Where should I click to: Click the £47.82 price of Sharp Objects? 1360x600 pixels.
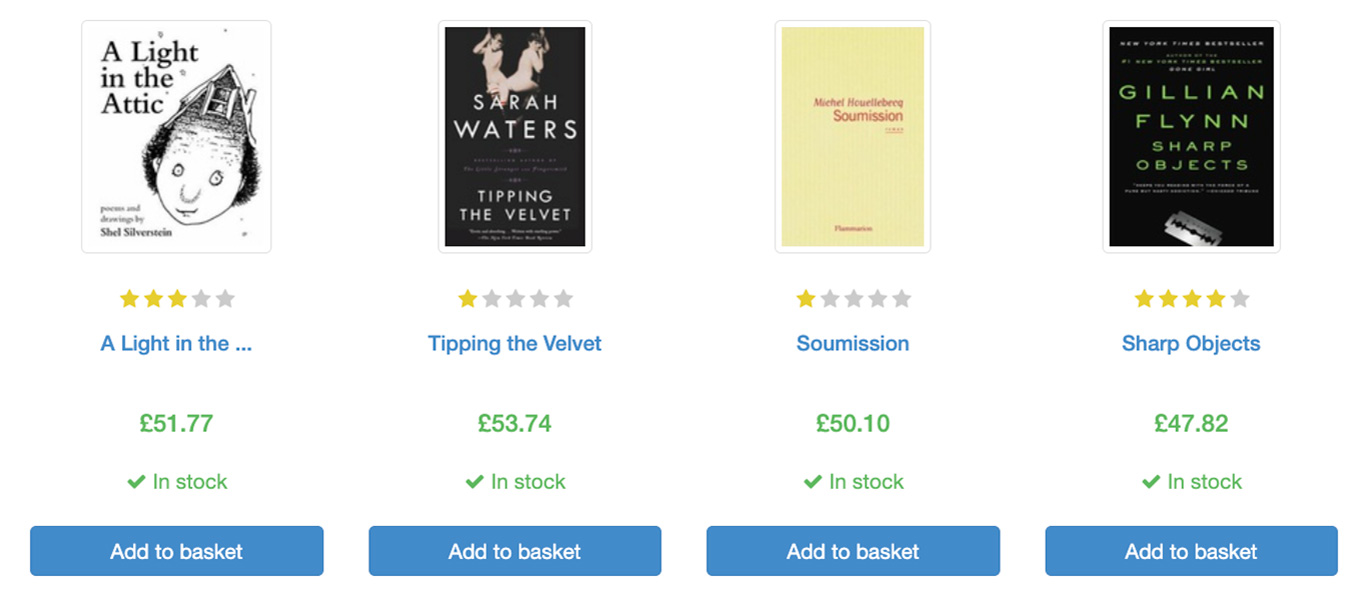tap(1191, 423)
